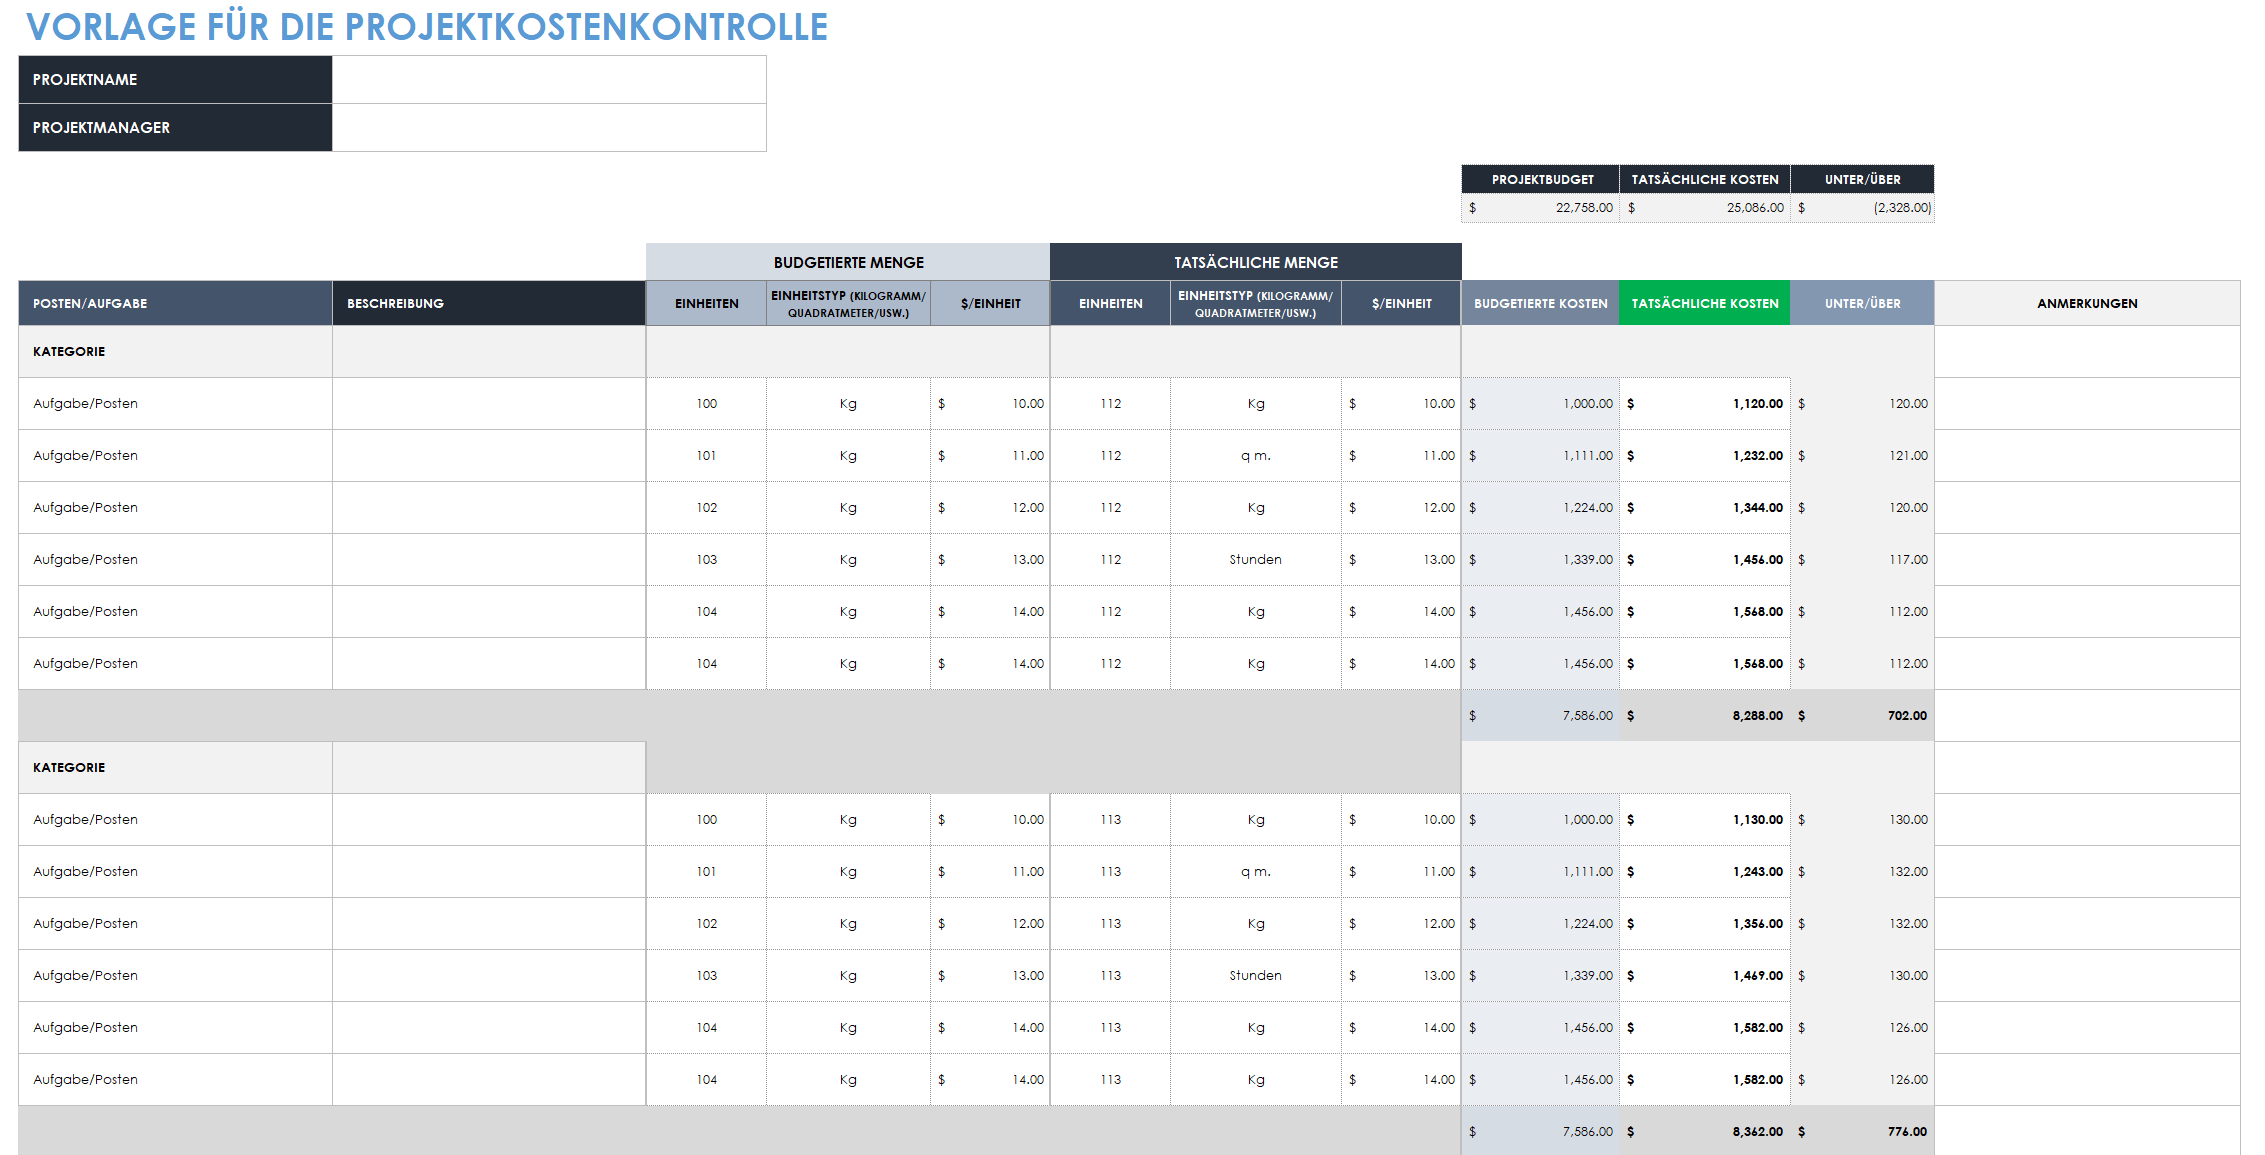This screenshot has height=1155, width=2265.
Task: Select the TATSÄCHLICHE MENGE group header
Action: 1256,262
